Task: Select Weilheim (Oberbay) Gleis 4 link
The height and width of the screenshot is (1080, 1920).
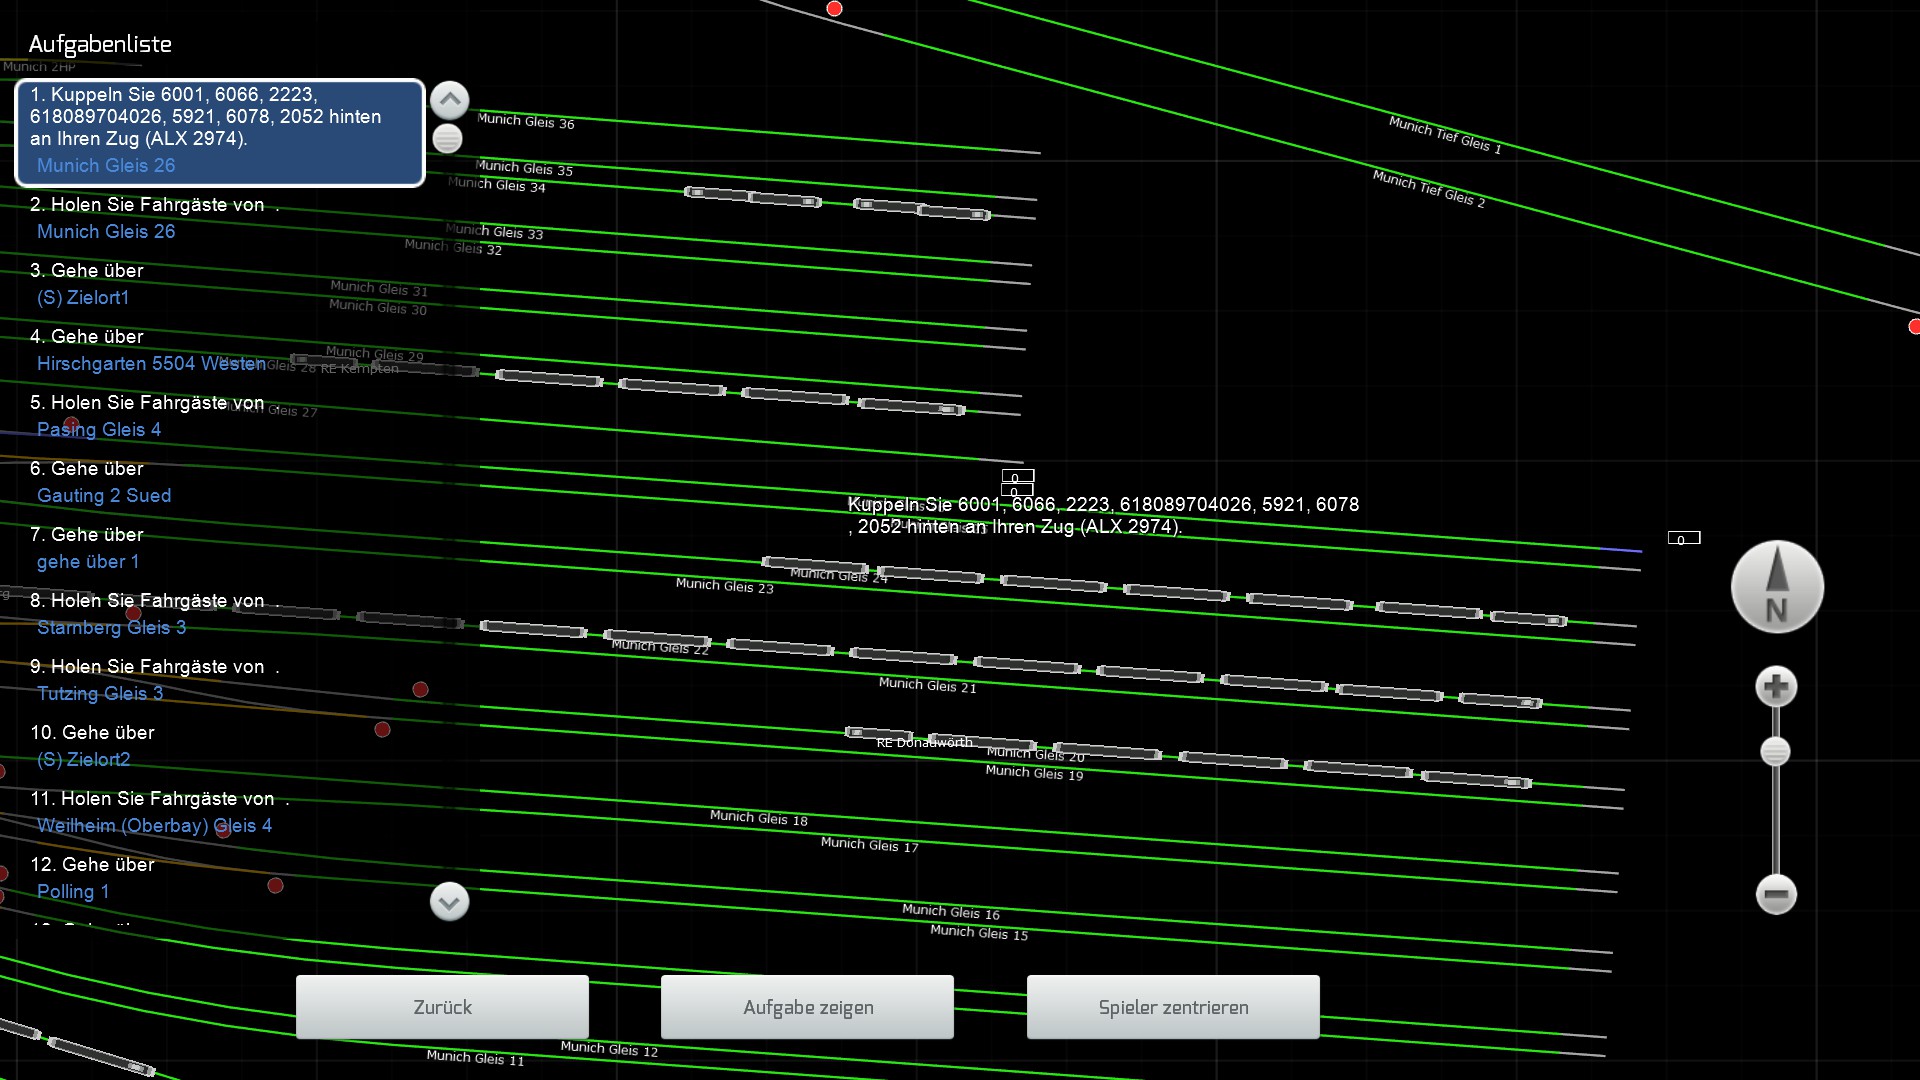Action: (x=154, y=826)
